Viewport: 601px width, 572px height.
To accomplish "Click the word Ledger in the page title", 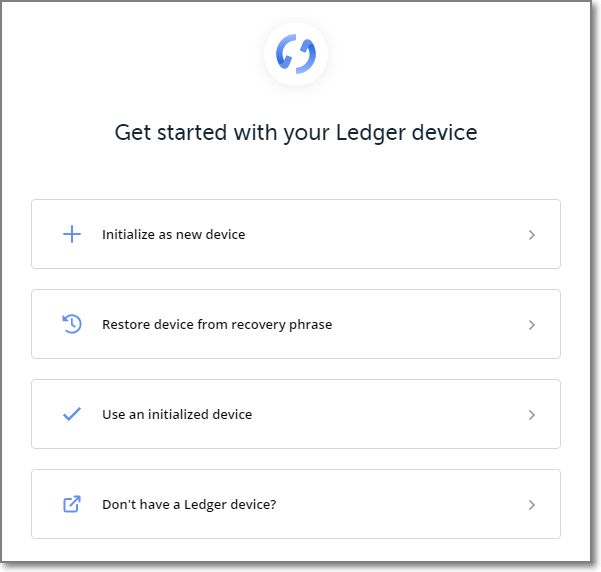I will pos(368,132).
